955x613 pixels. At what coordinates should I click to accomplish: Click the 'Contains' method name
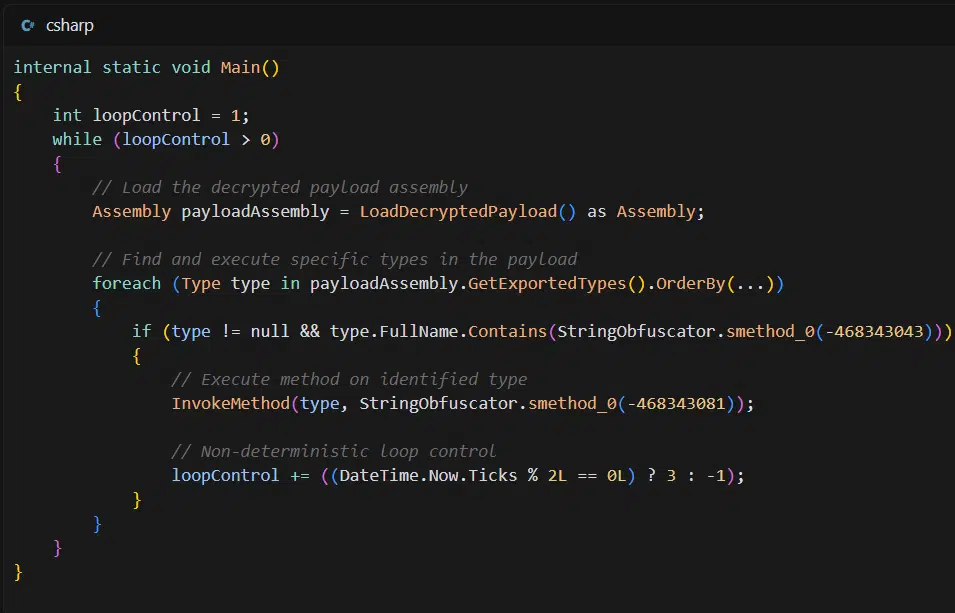coord(507,331)
